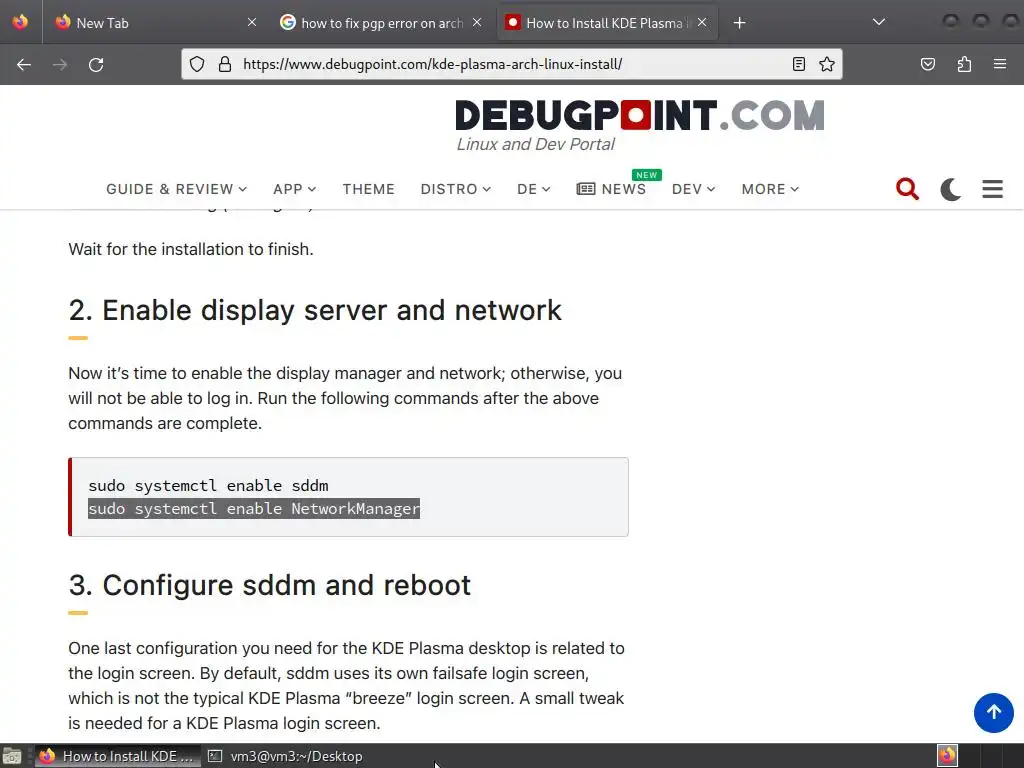
Task: Open Firefox application hamburger menu
Action: click(x=999, y=64)
